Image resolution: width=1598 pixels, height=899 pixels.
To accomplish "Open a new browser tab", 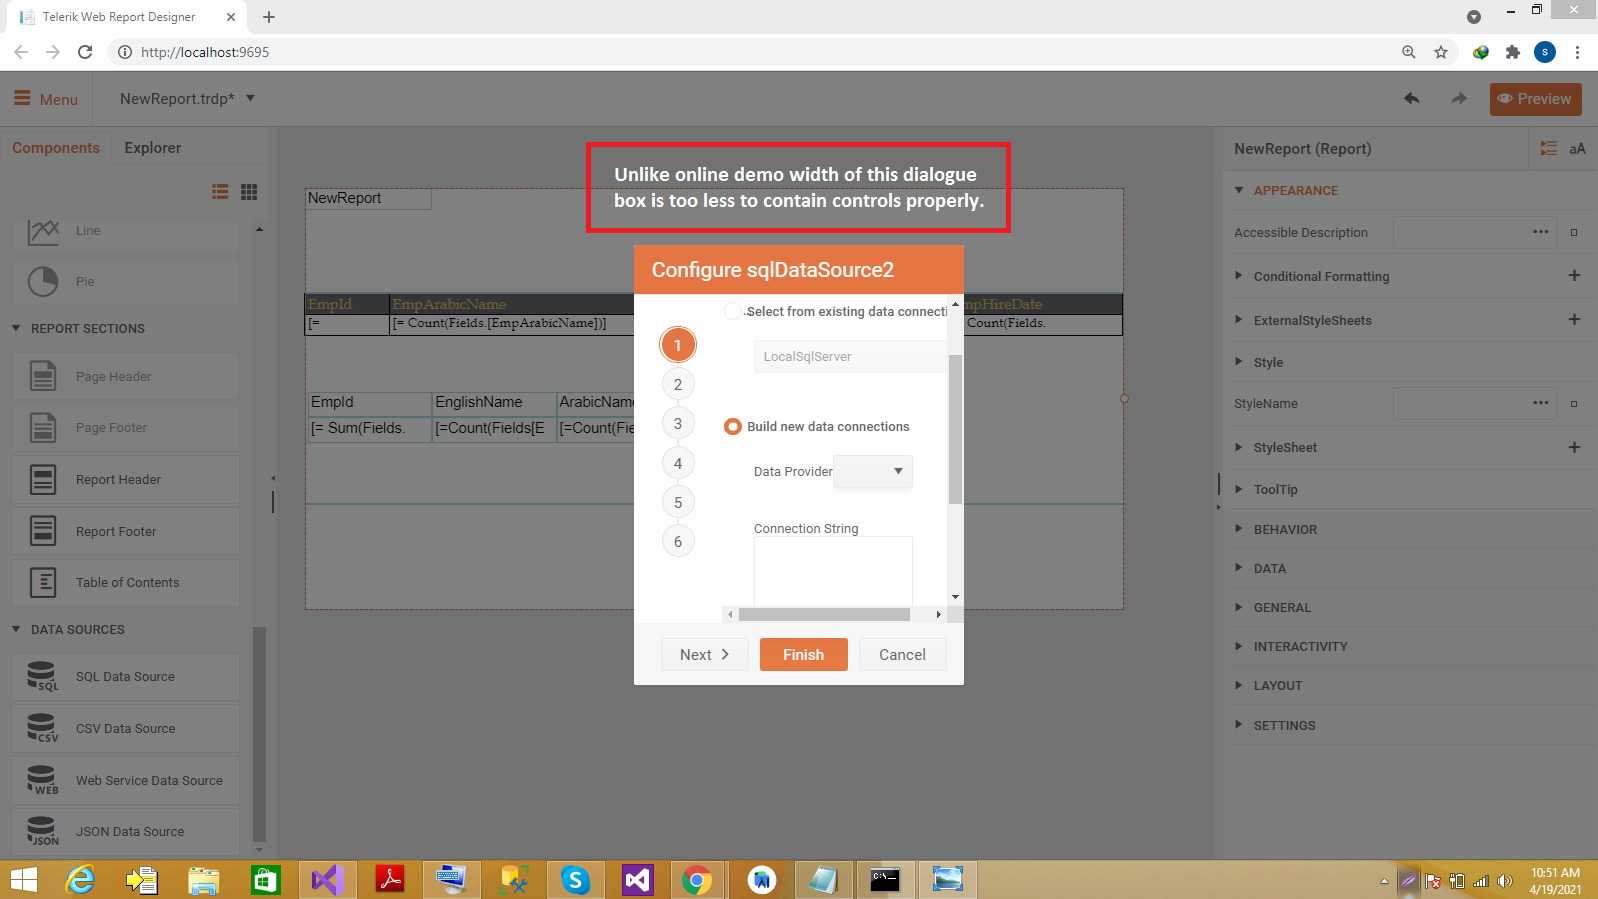I will pyautogui.click(x=269, y=17).
